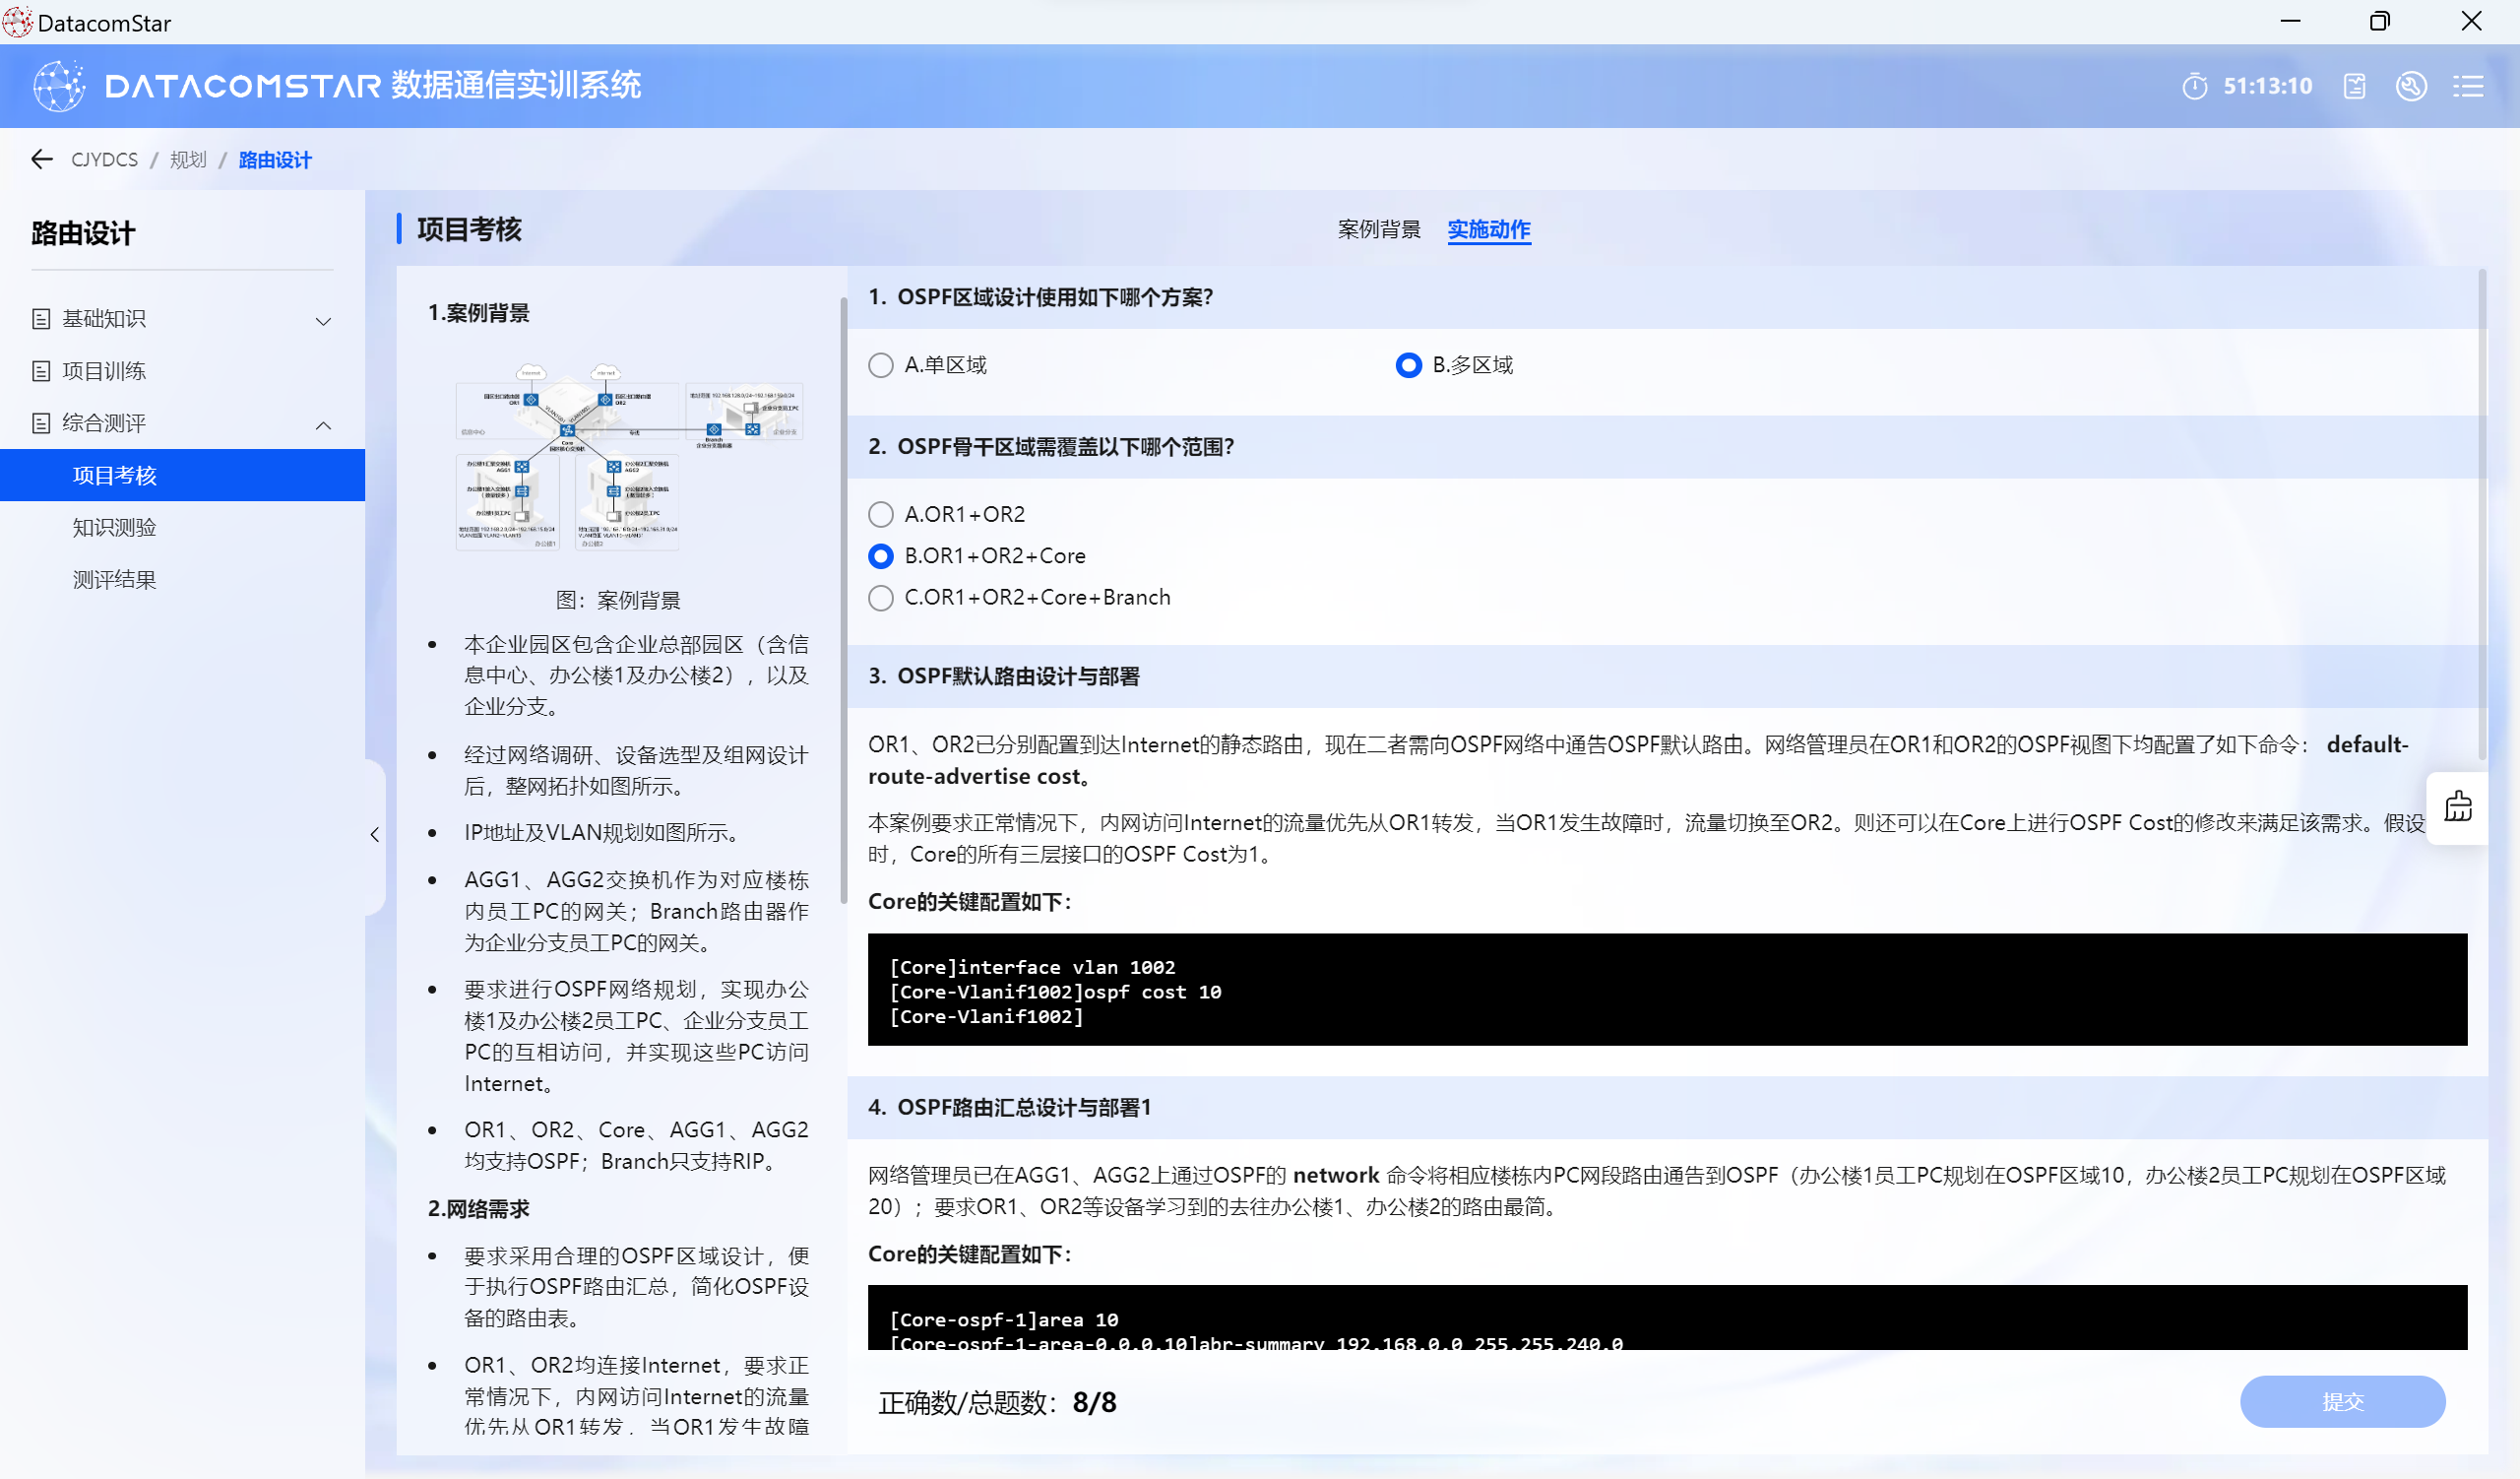Choose C.OR1+OR2+Core+Branch radio option
The height and width of the screenshot is (1479, 2520).
click(880, 597)
